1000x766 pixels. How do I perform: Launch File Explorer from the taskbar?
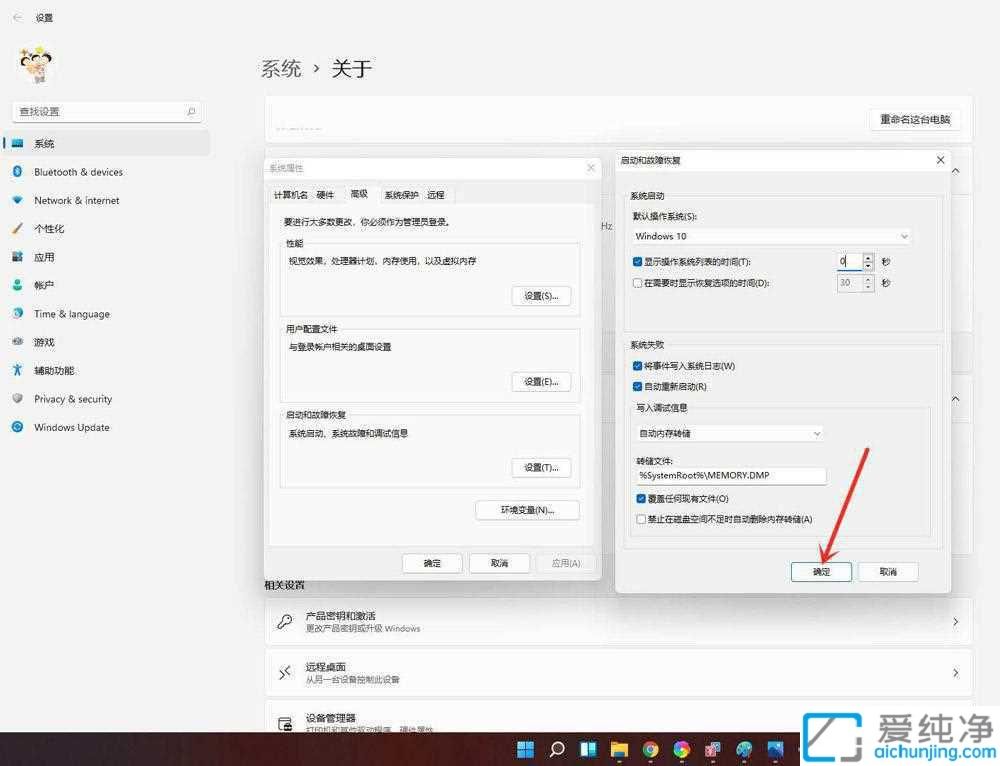[619, 749]
